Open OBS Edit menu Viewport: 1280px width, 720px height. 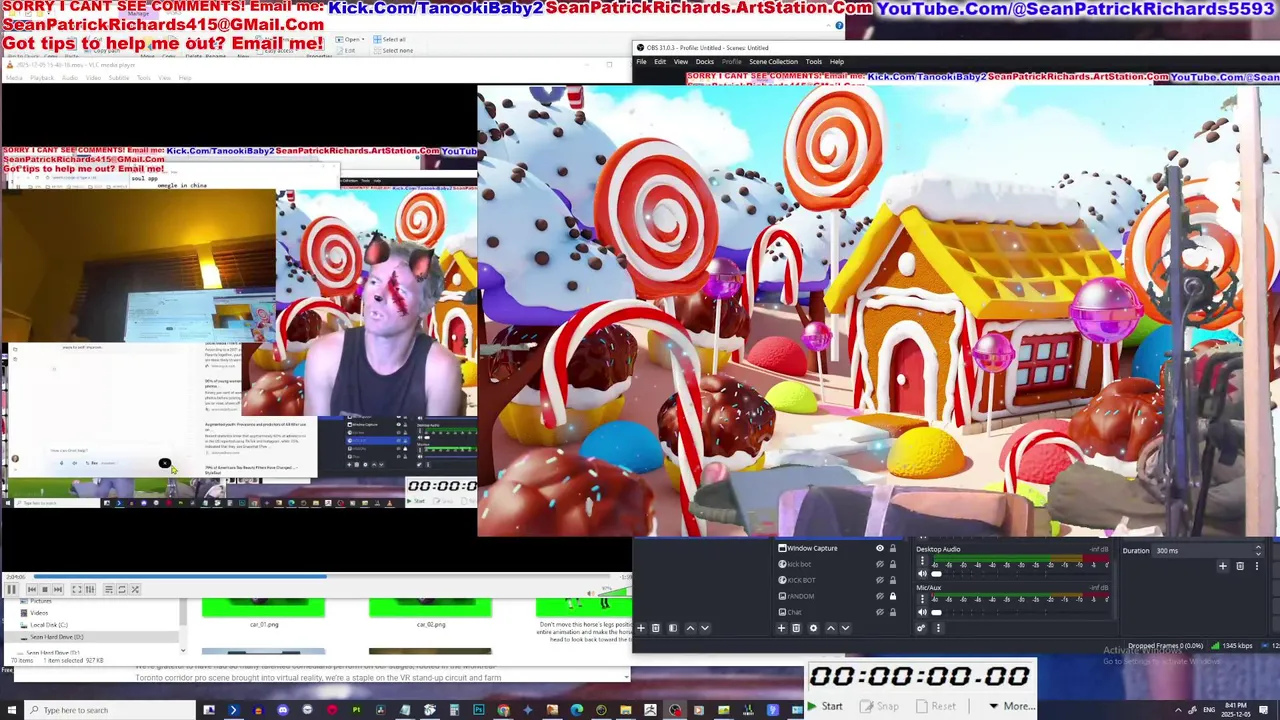(660, 62)
